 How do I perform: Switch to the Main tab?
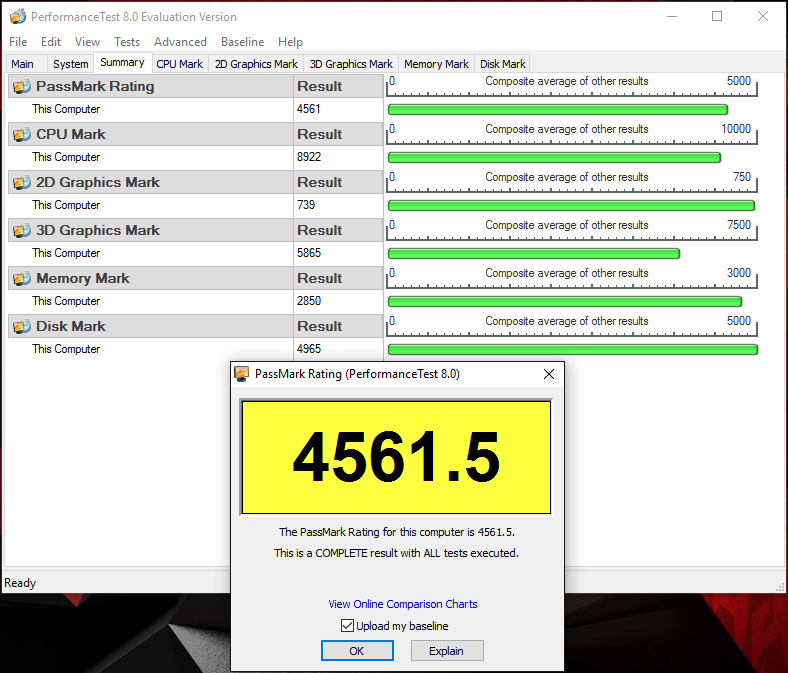pos(26,64)
